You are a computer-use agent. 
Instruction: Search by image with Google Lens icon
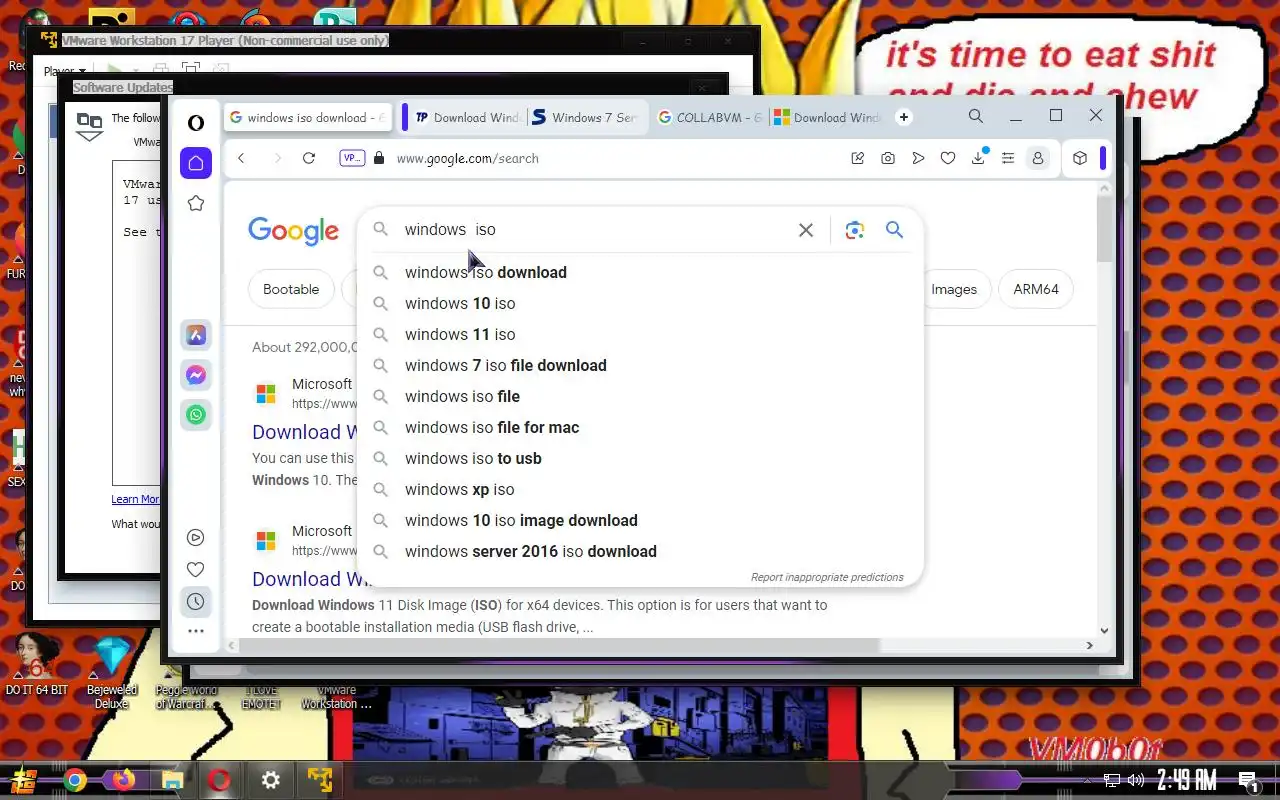pos(854,230)
